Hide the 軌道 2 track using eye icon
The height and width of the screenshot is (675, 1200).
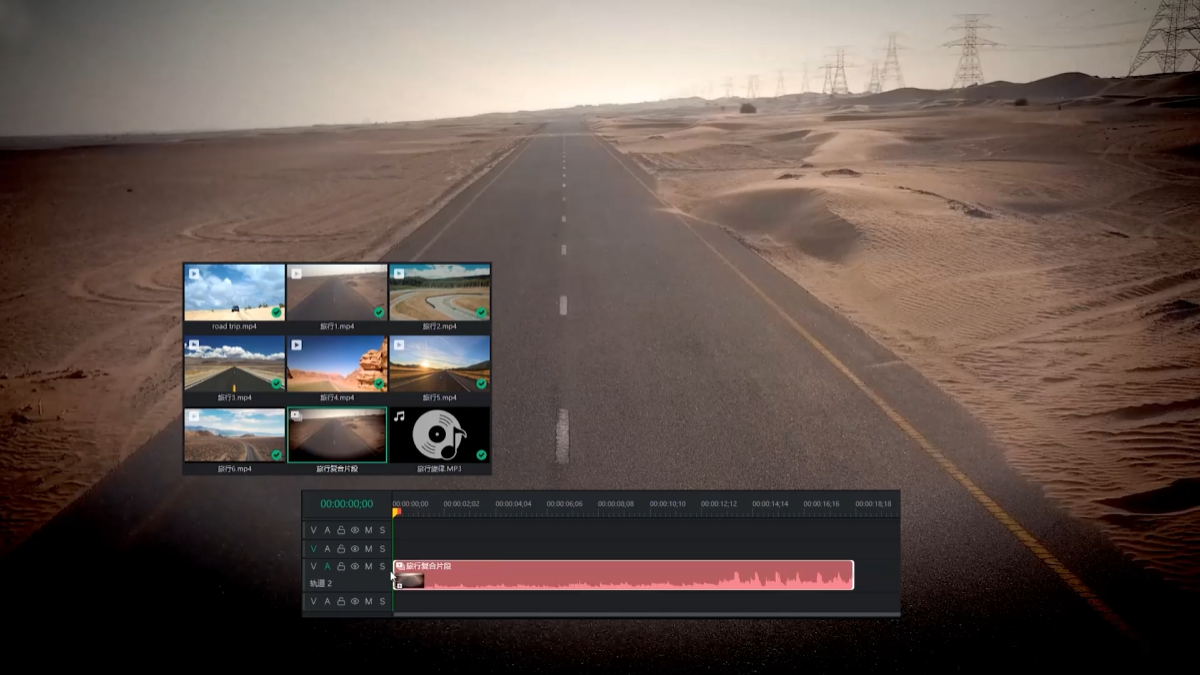click(354, 566)
